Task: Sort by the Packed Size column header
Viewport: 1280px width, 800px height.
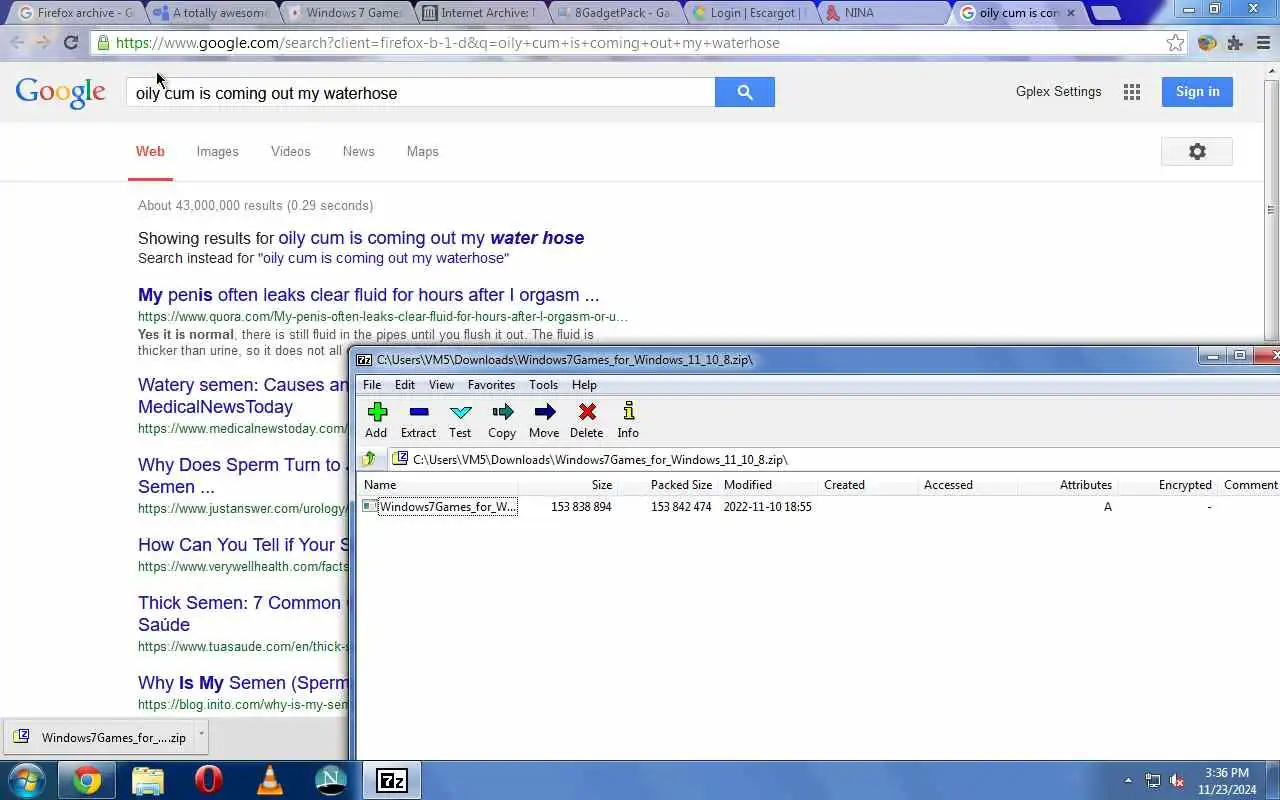Action: (681, 485)
